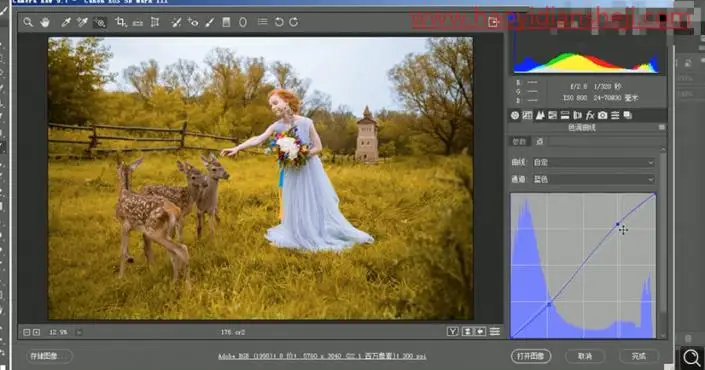Select the White Balance eyedropper tool
The height and width of the screenshot is (370, 705).
pyautogui.click(x=66, y=22)
